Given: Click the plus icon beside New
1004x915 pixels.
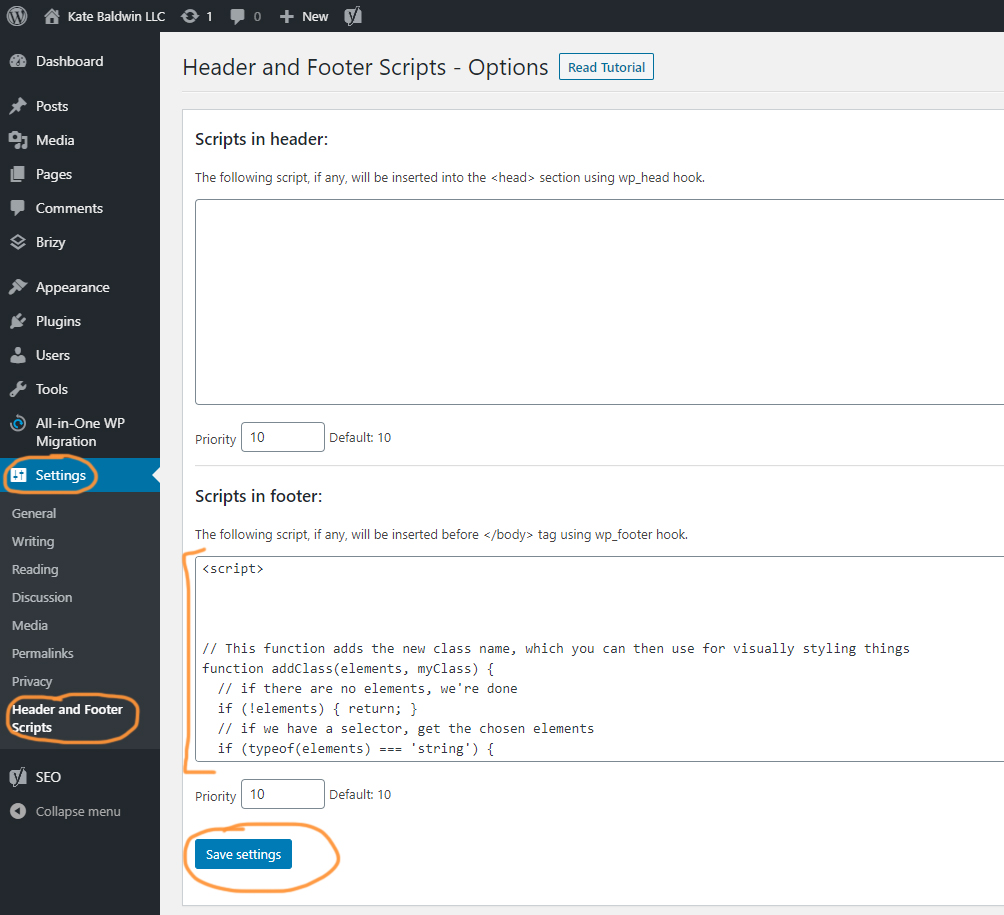Looking at the screenshot, I should 287,17.
